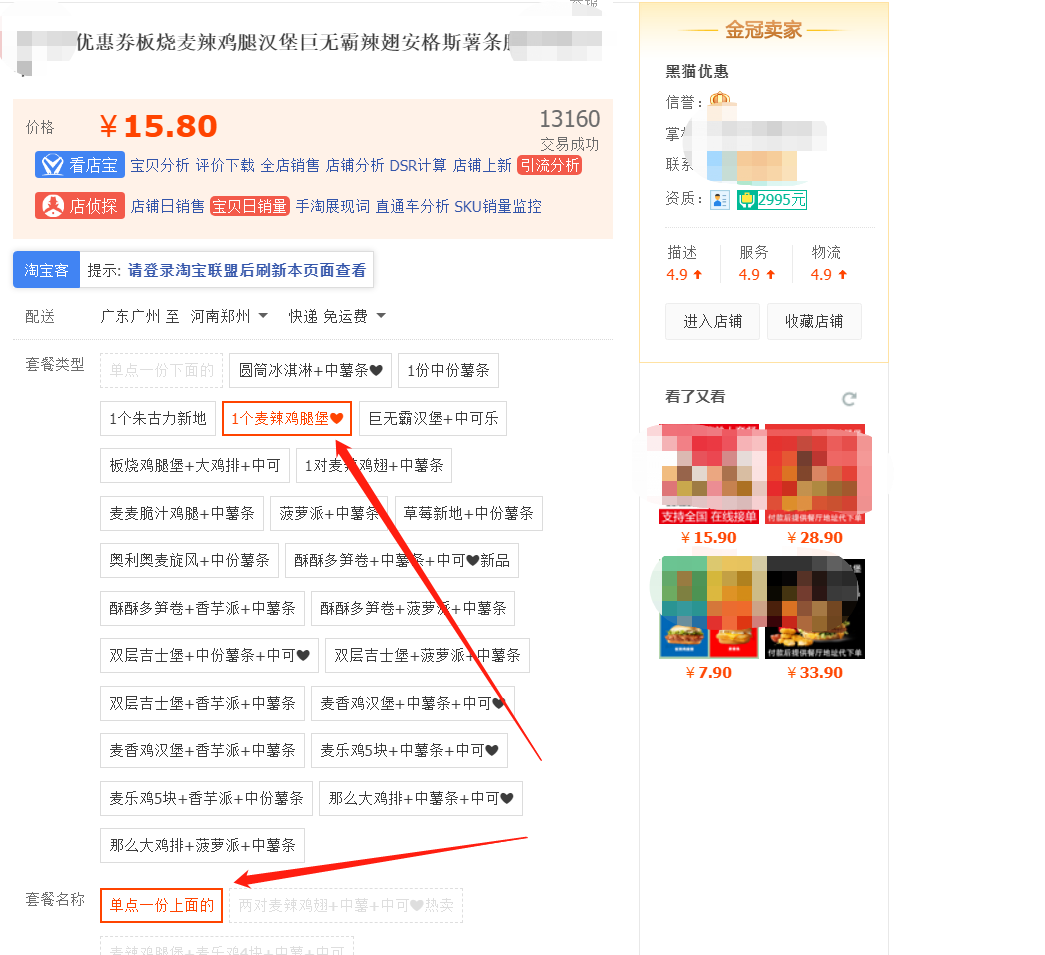Select the 1个麦辣鸡腿堡 combo option

[x=286, y=418]
